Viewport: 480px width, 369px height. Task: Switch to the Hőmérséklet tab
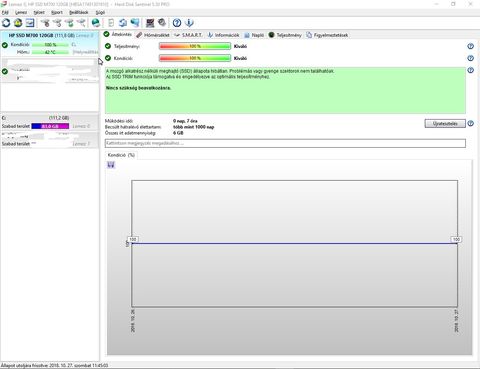click(153, 35)
